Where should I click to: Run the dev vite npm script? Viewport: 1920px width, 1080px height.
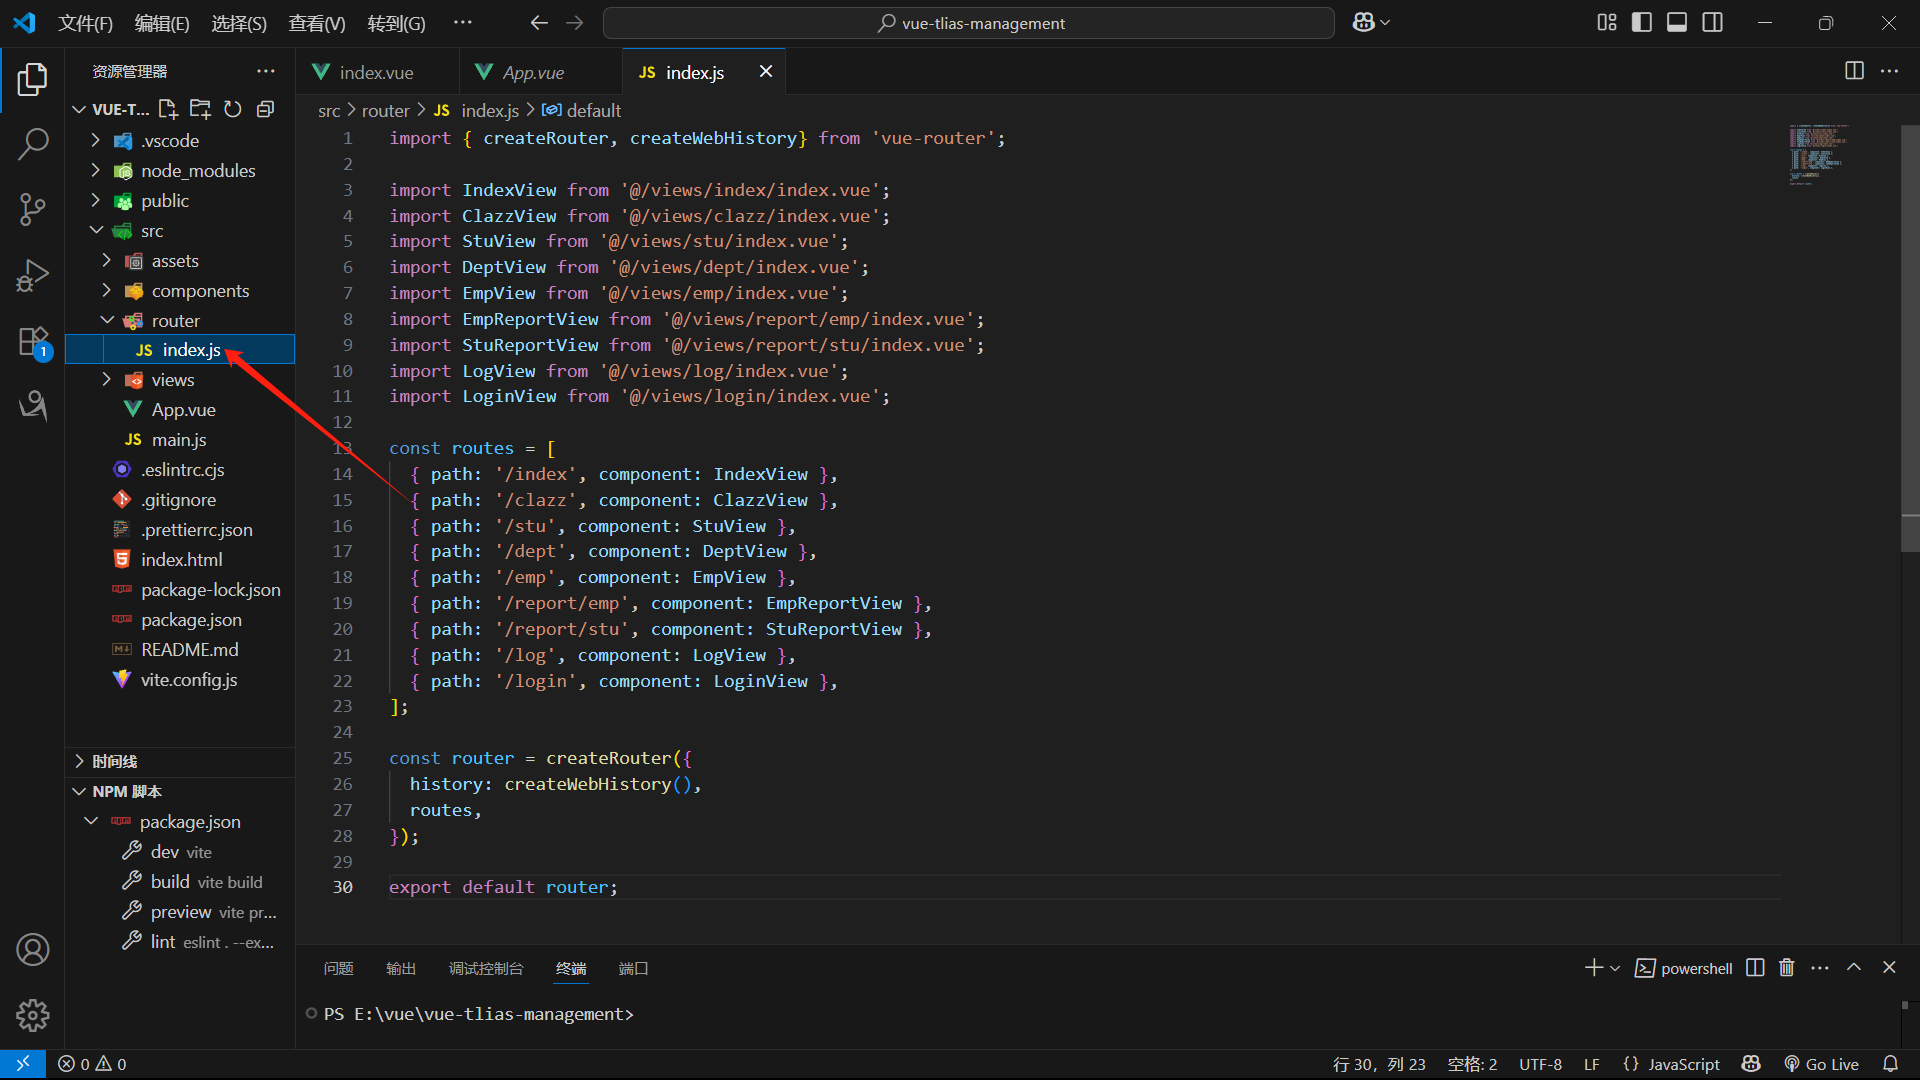click(181, 852)
